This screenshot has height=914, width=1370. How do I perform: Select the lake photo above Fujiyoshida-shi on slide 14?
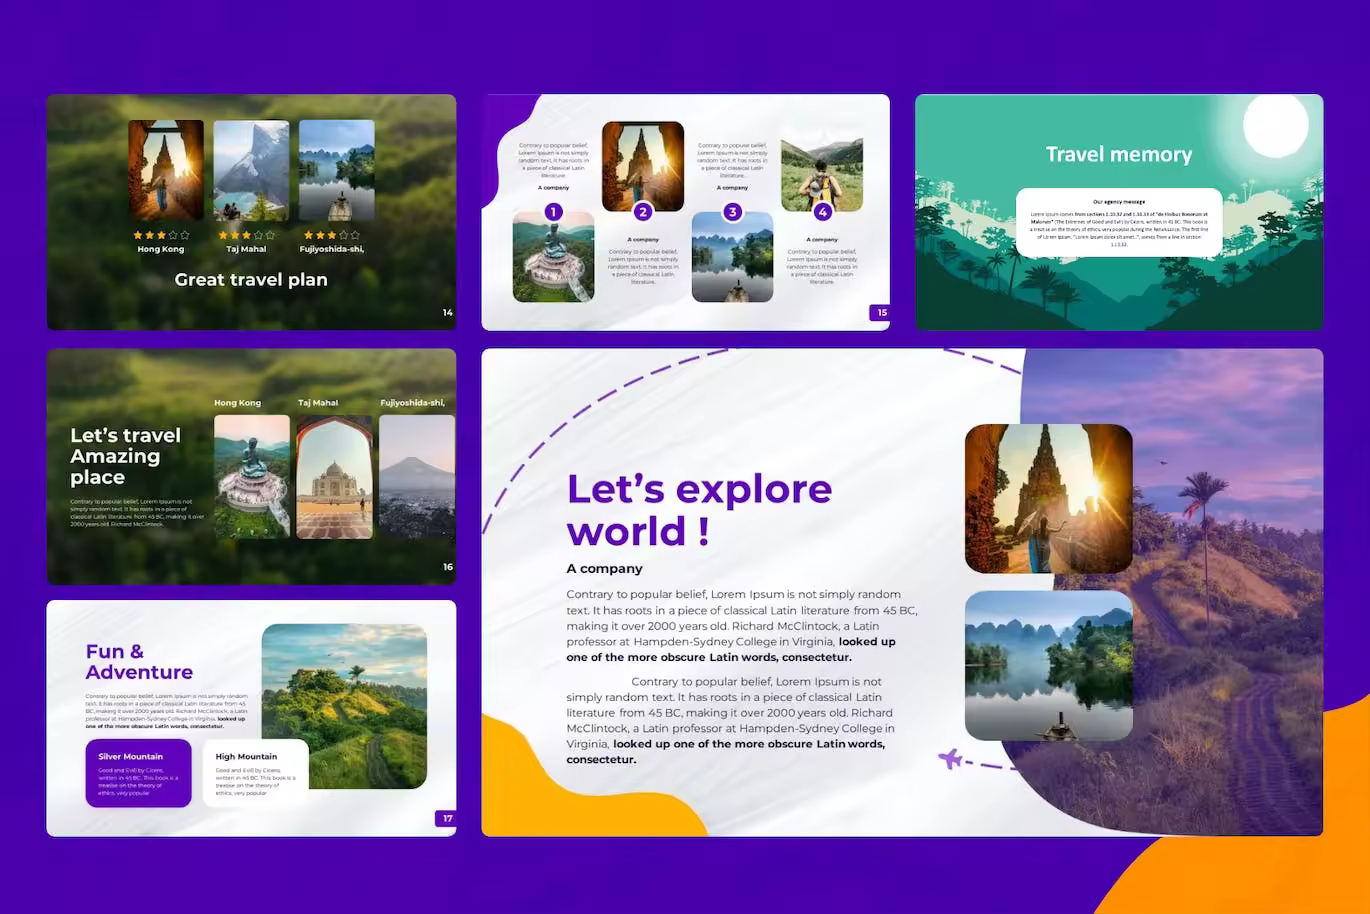click(337, 170)
